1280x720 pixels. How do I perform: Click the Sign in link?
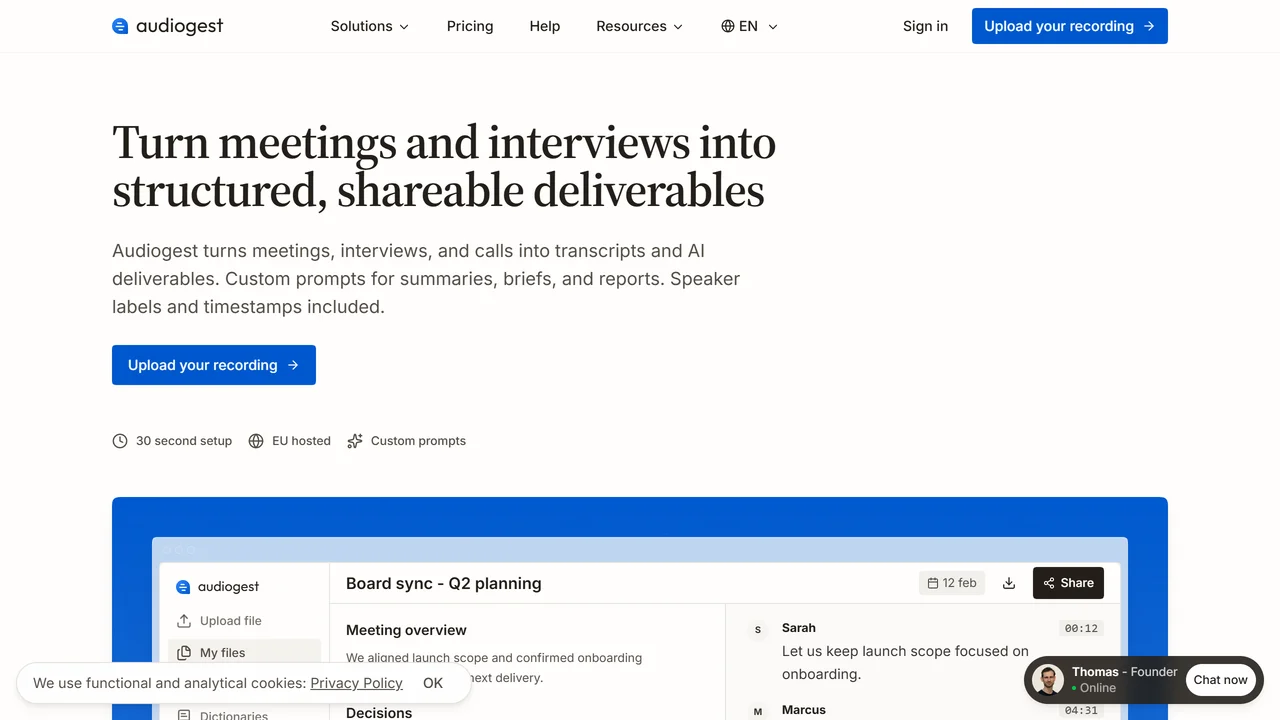(925, 26)
